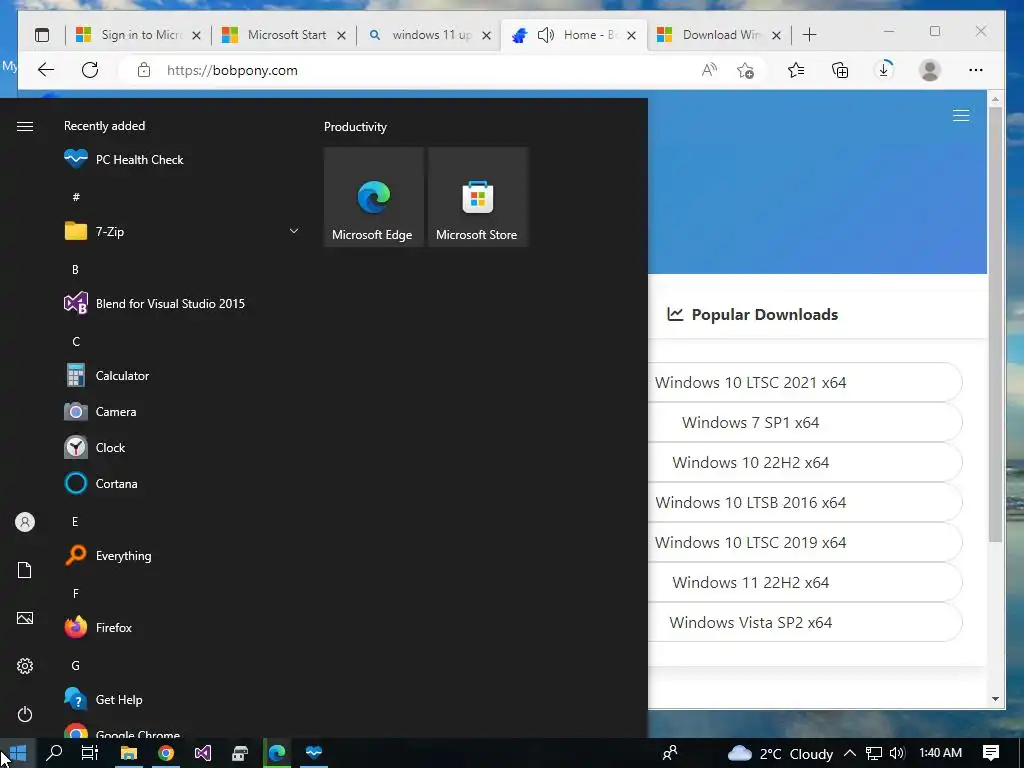Image resolution: width=1024 pixels, height=768 pixels.
Task: Open Windows 10 LTSC 2021 x64 download
Action: pyautogui.click(x=805, y=383)
